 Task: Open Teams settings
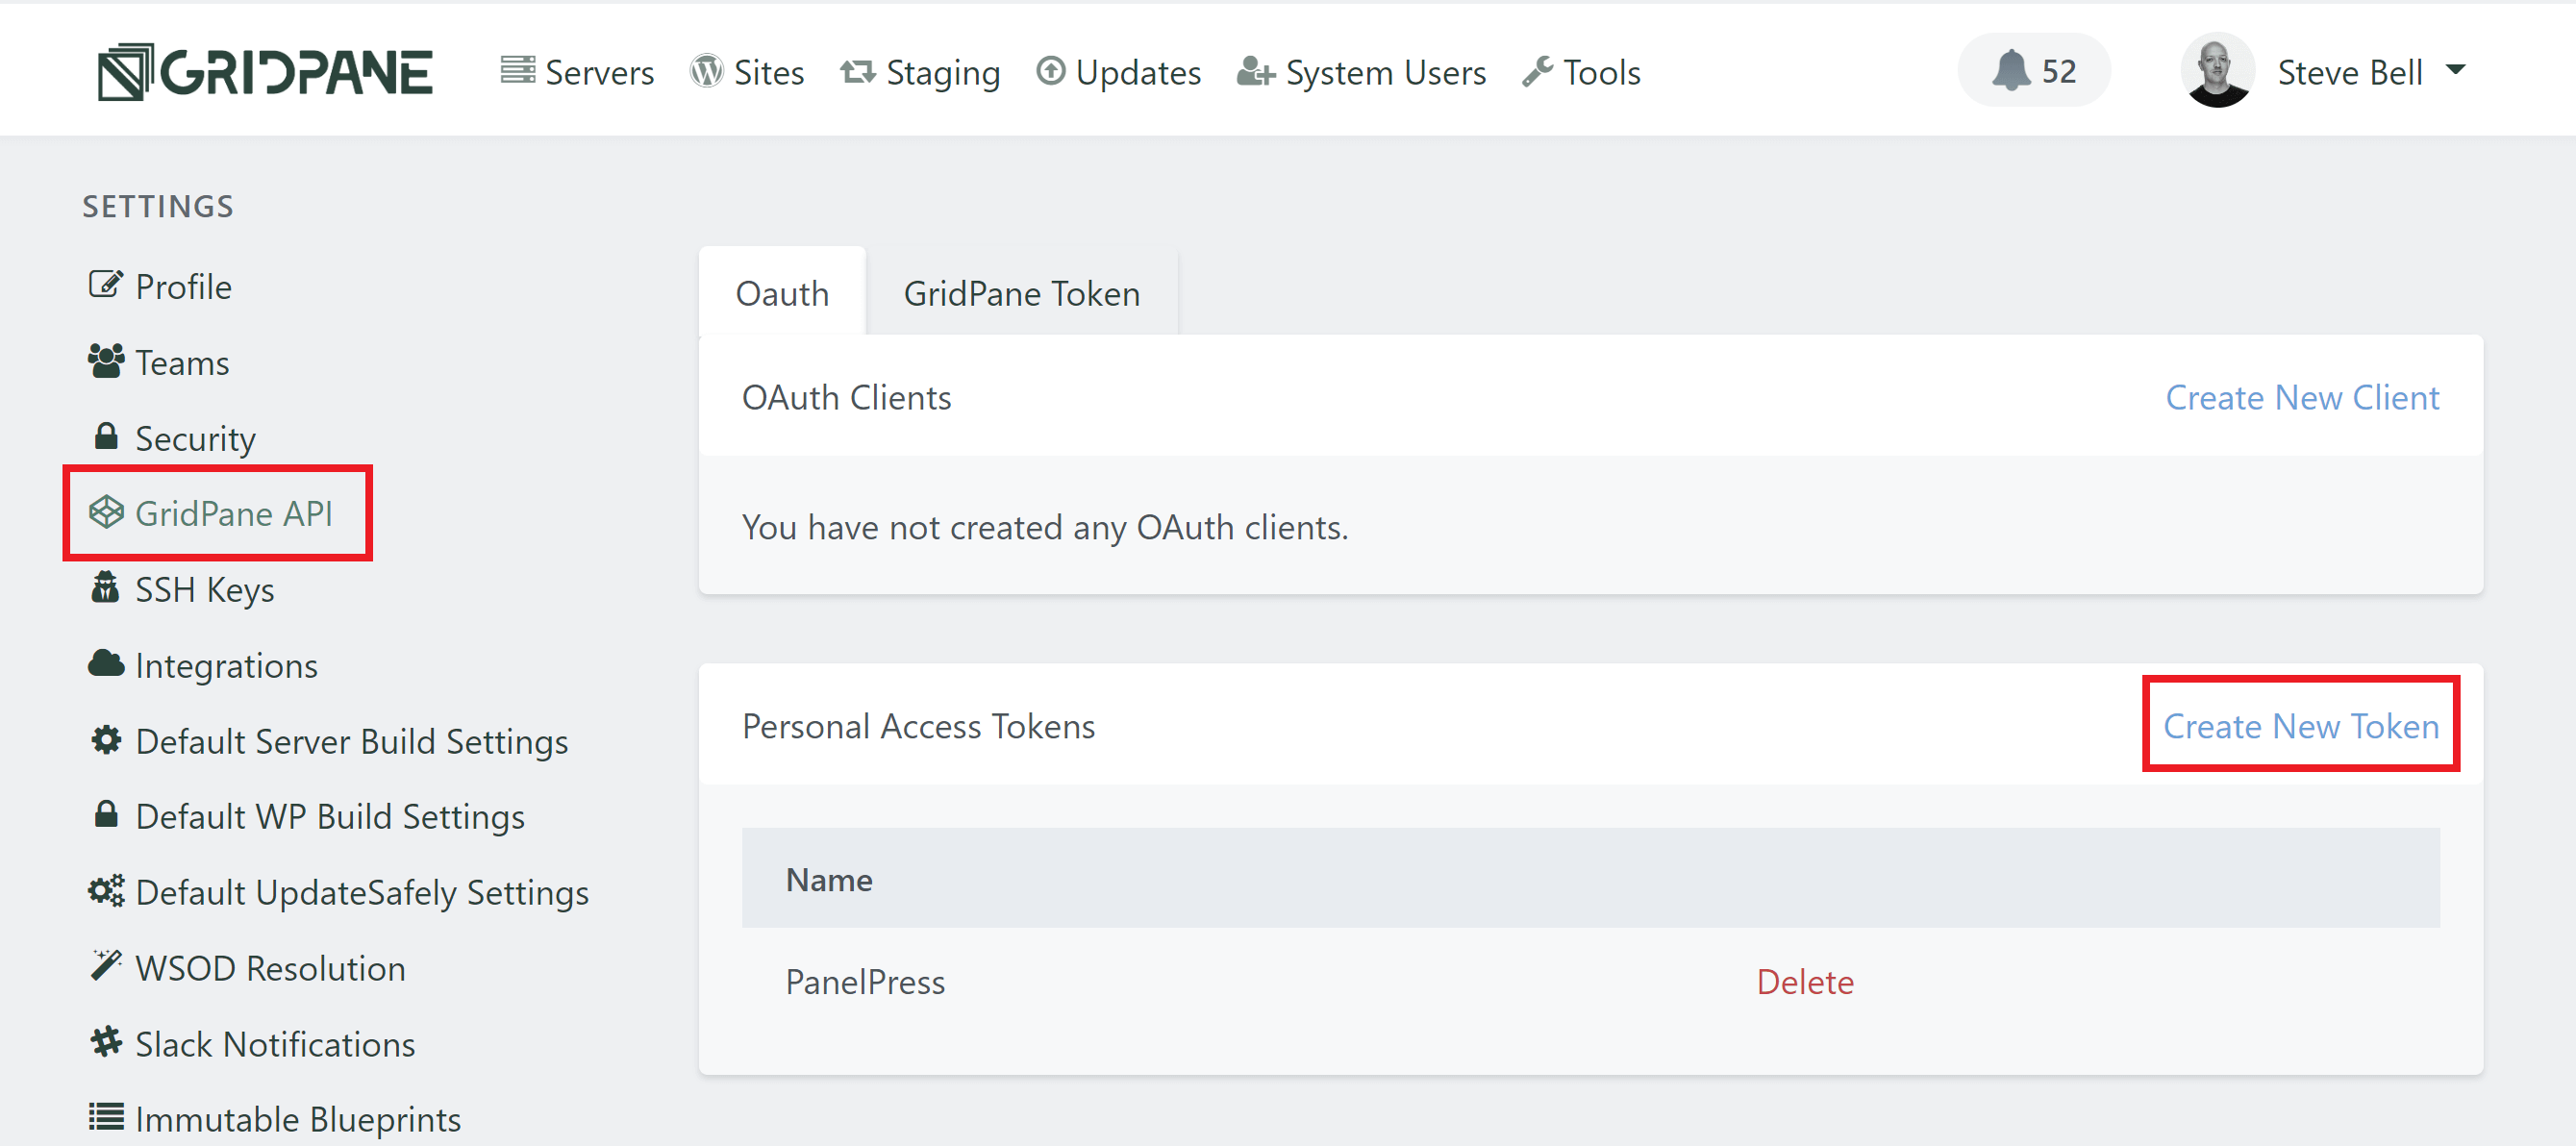tap(182, 363)
